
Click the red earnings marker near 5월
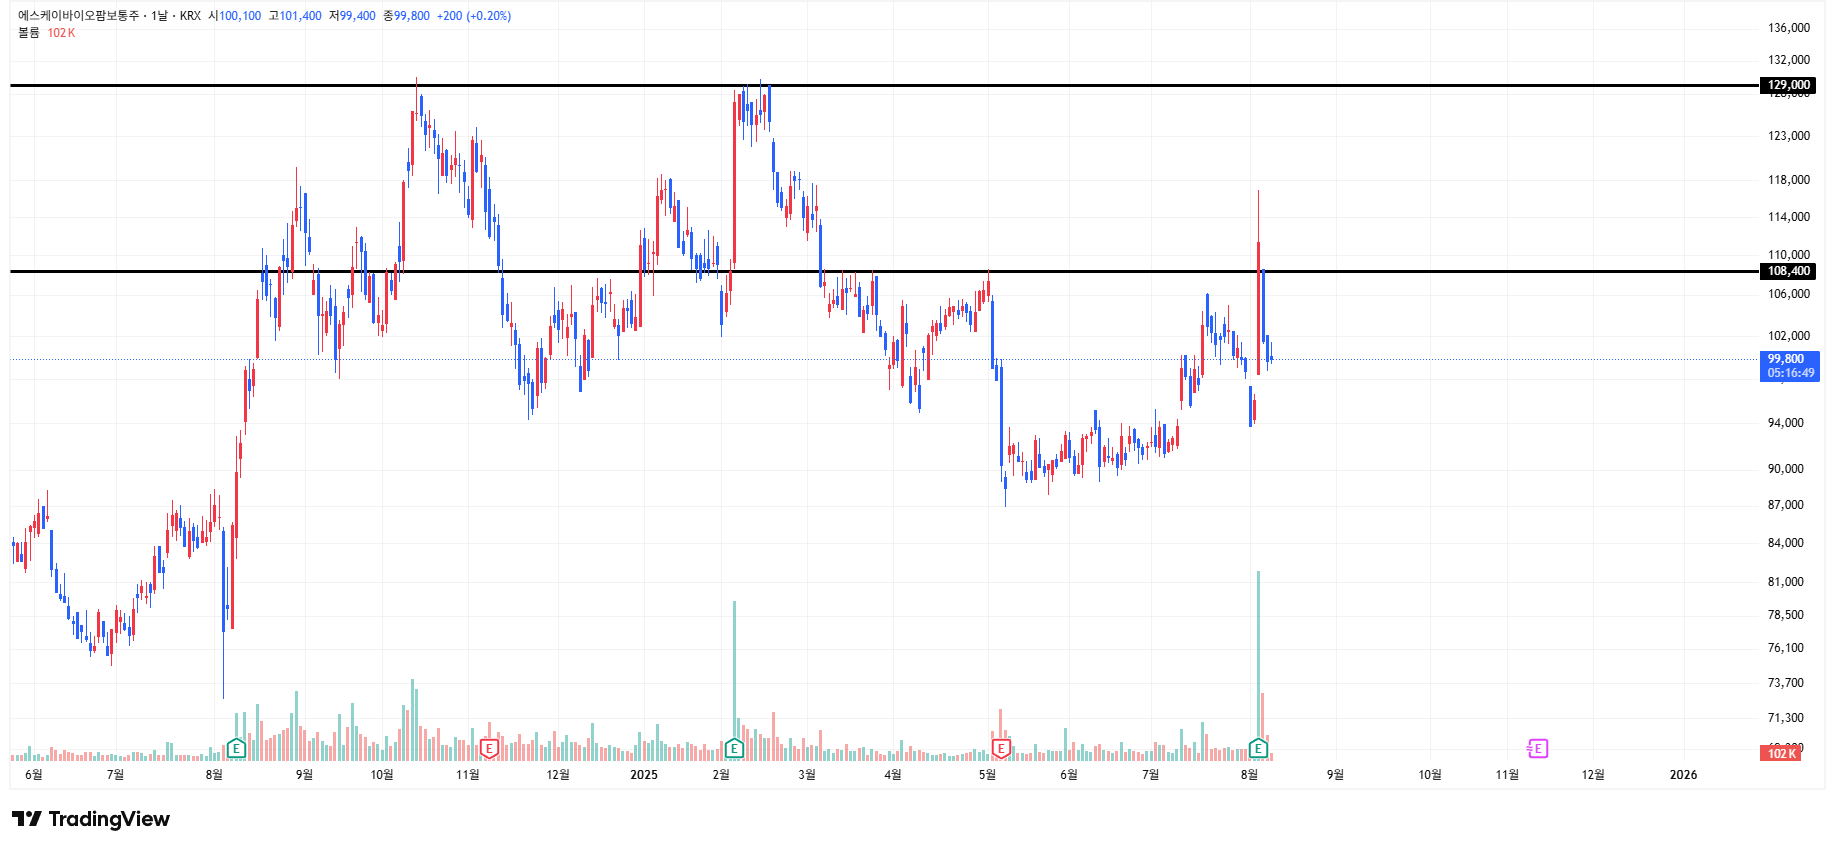pos(1001,748)
